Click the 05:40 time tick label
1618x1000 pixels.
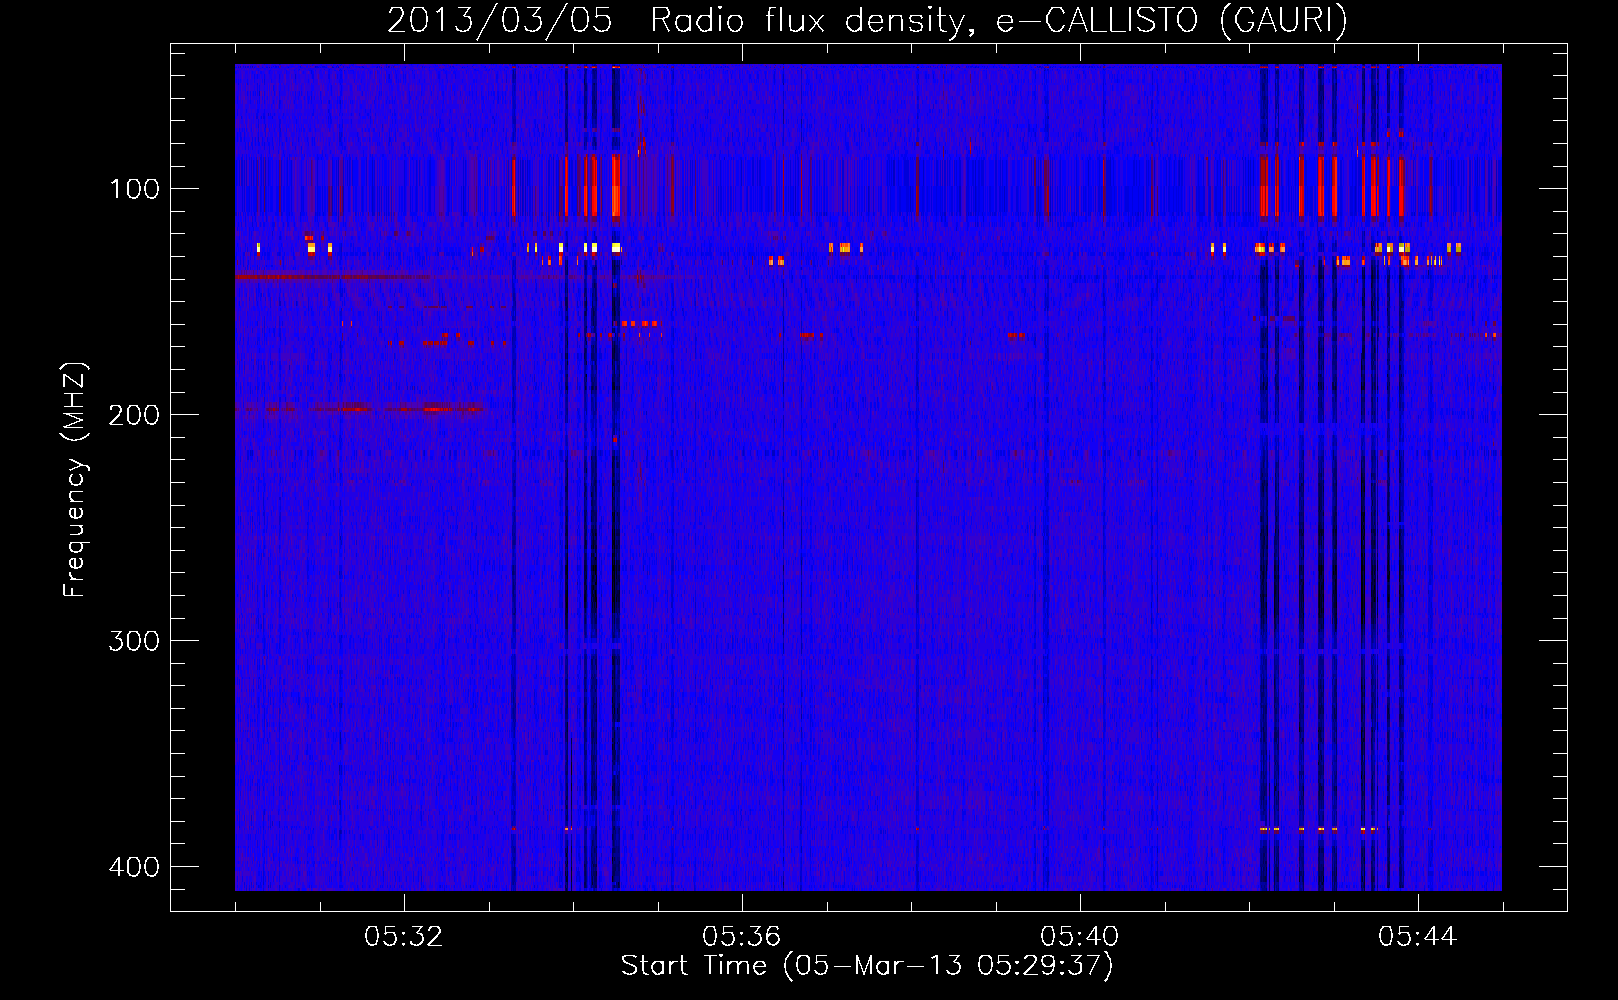(1080, 937)
